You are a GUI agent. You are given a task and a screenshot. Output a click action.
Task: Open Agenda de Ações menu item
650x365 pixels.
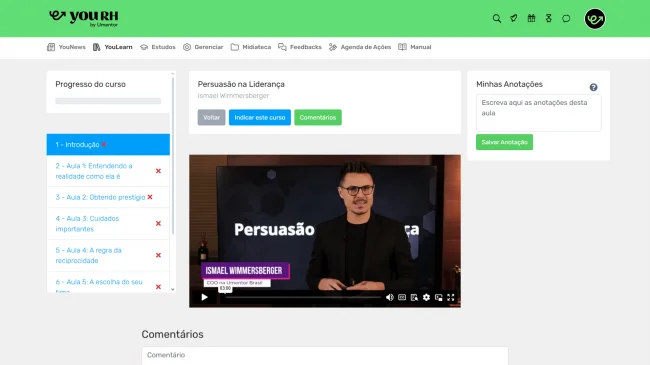(360, 47)
